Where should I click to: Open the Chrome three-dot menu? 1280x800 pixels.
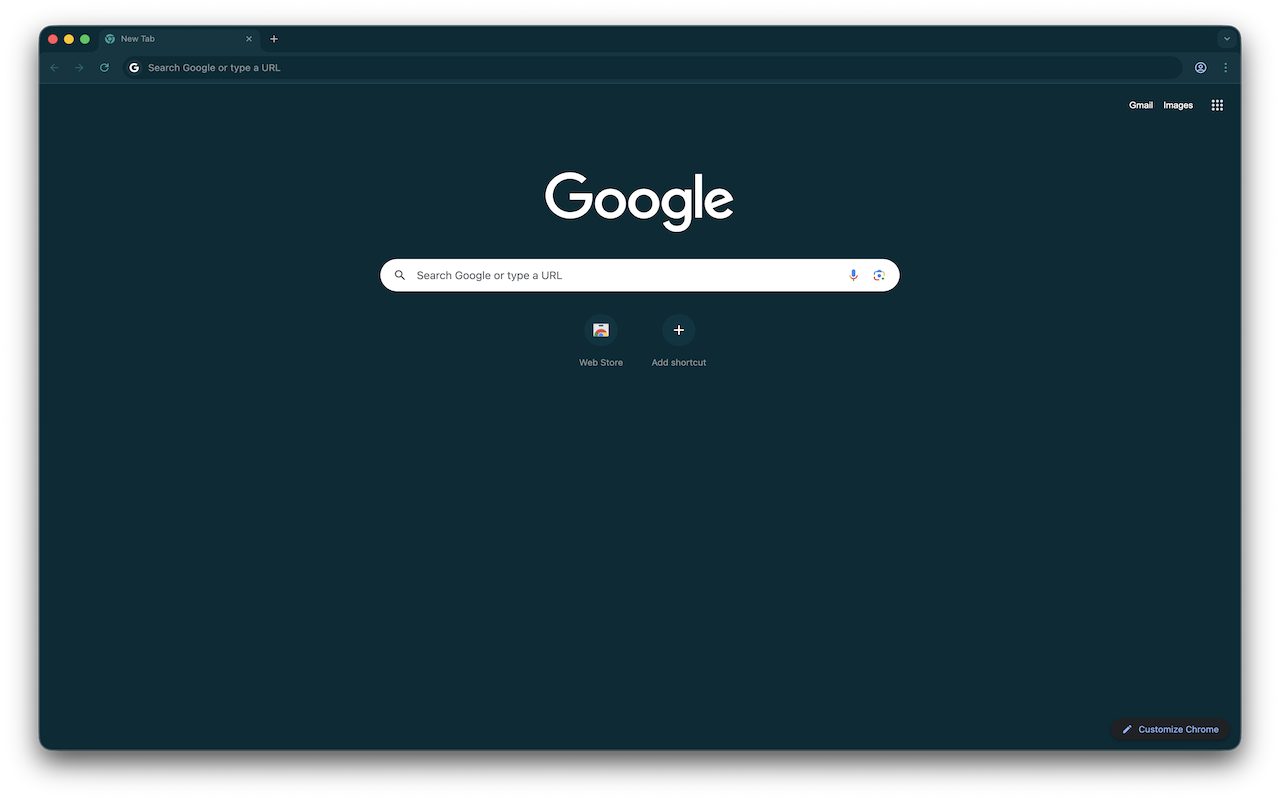tap(1226, 68)
